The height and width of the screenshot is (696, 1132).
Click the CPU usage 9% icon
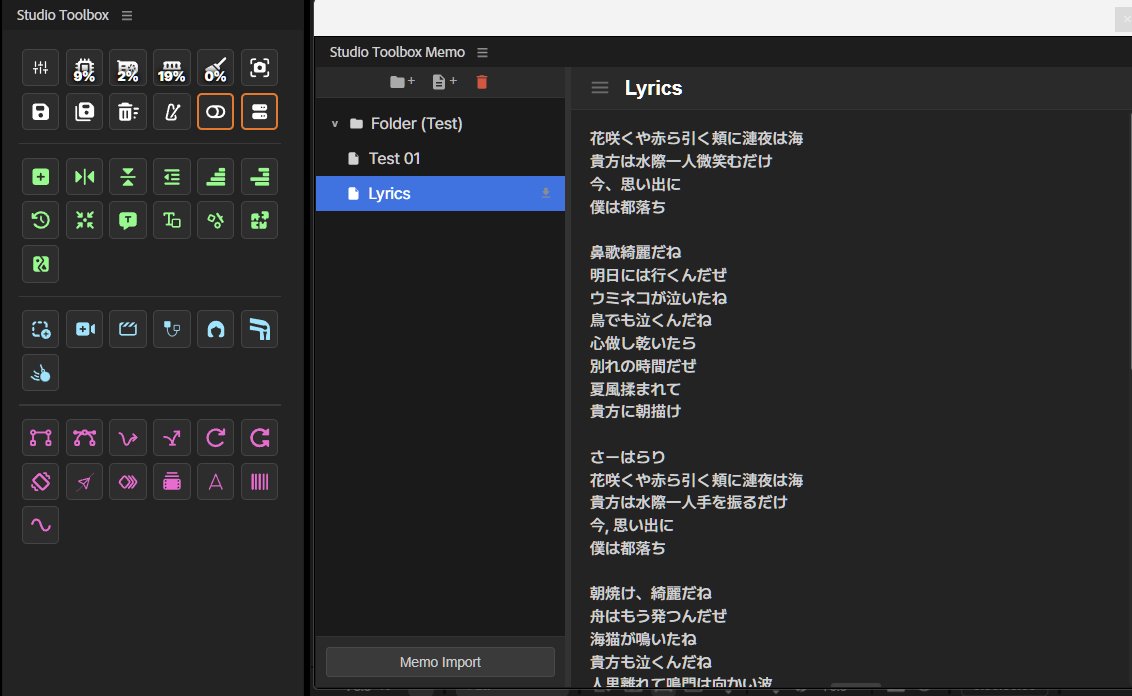point(84,68)
